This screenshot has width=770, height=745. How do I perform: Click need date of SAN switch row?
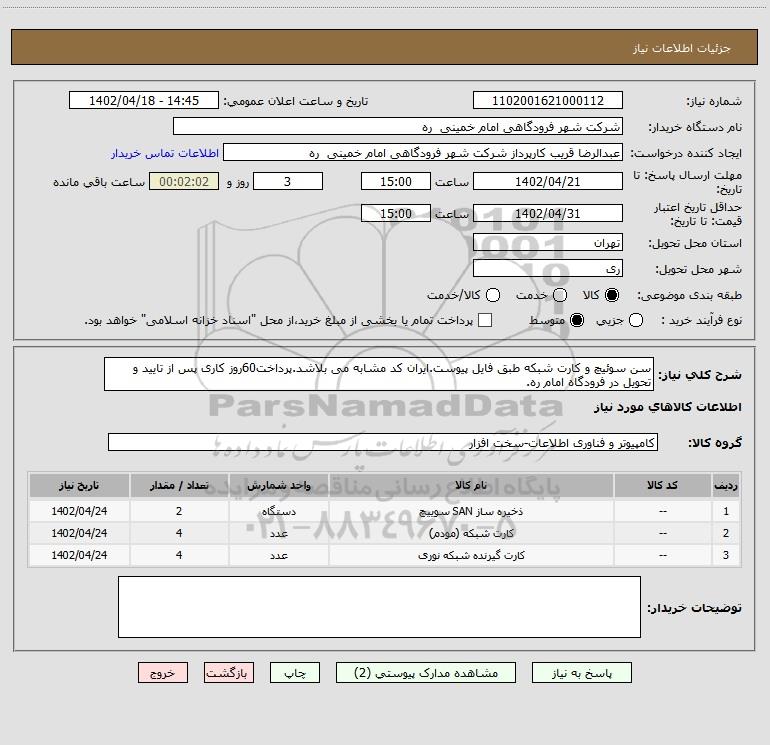(x=79, y=511)
